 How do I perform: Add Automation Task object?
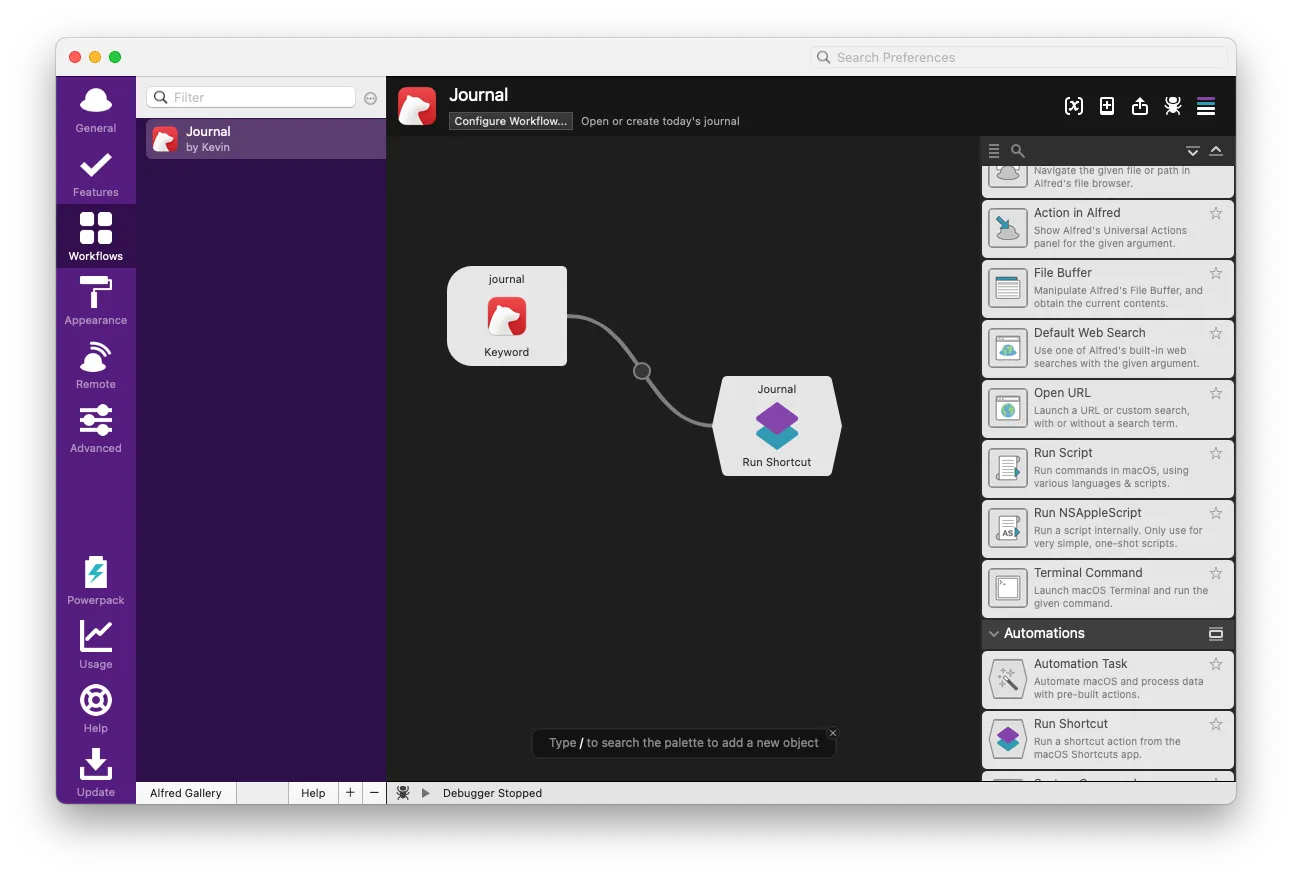point(1108,680)
